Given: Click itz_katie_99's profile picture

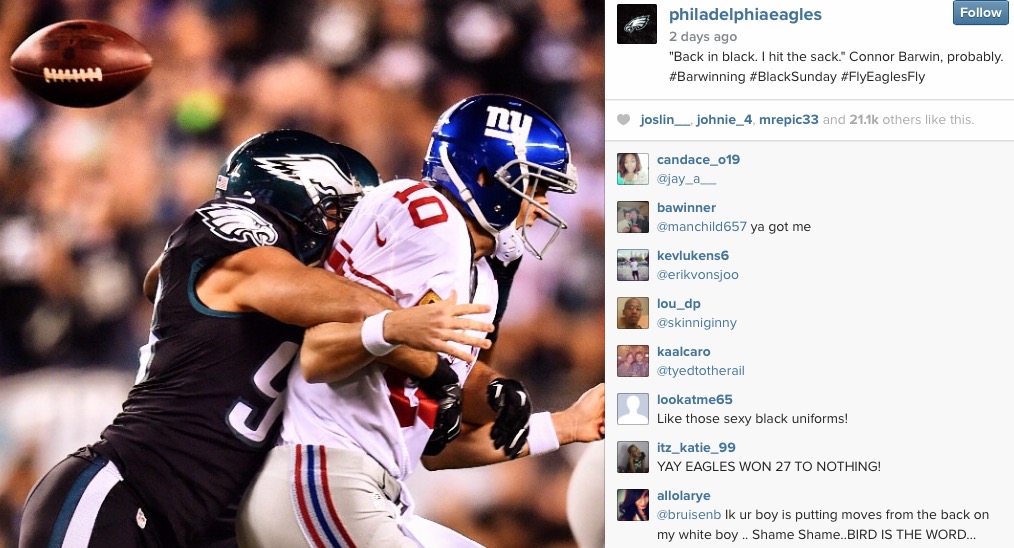Looking at the screenshot, I should [x=632, y=457].
